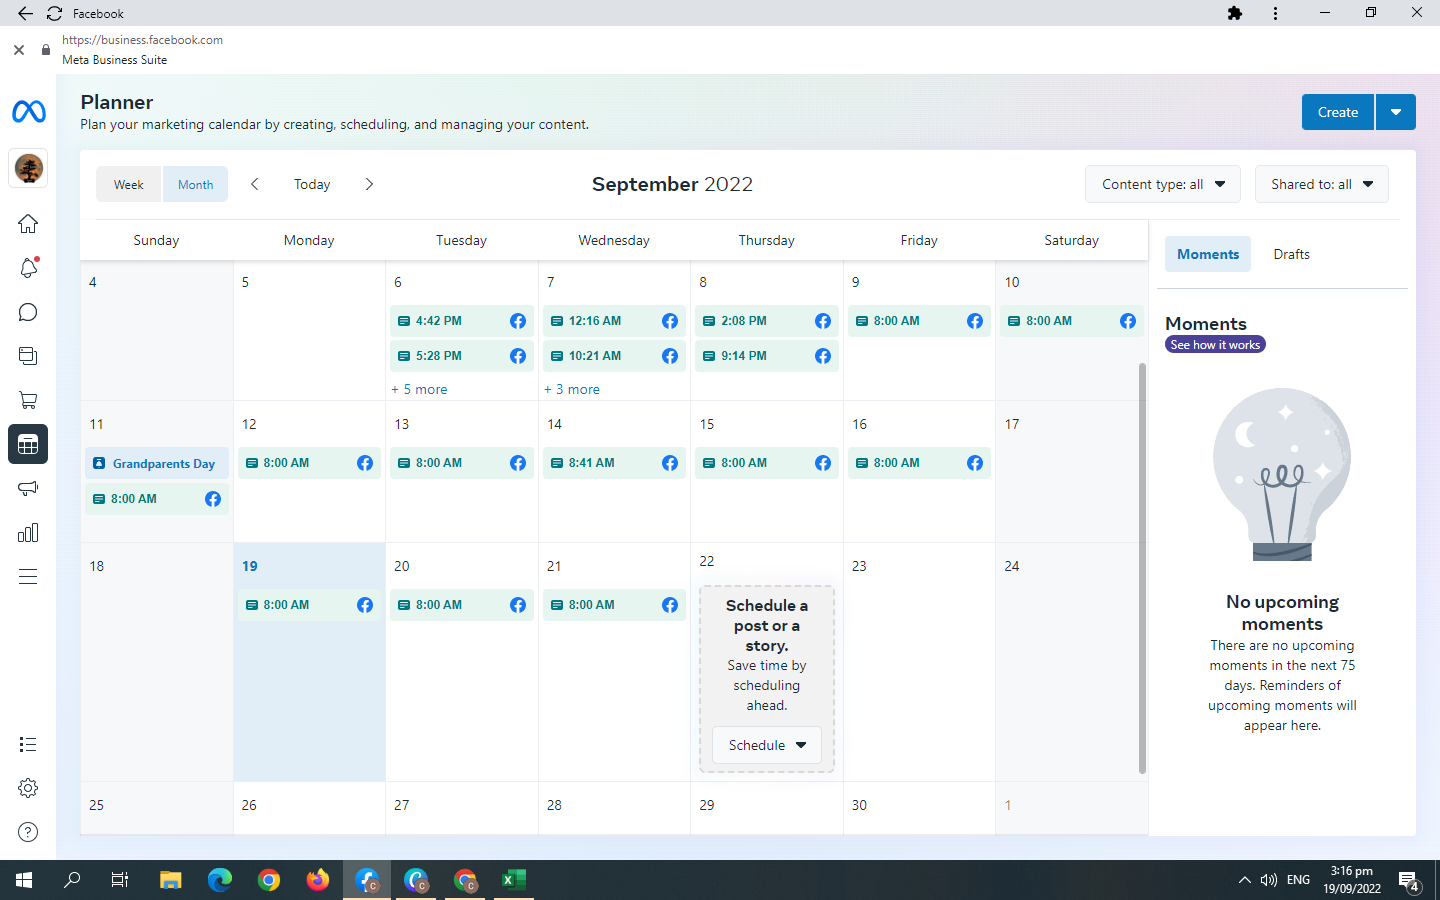Screen dimensions: 1440x900
Task: Open the 12:16 AM post on Wednesday 7
Action: (614, 321)
